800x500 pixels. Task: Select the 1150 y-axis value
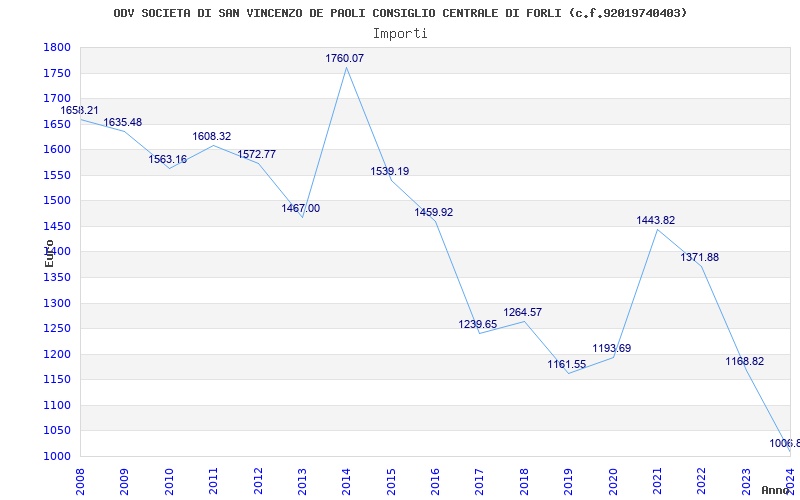[57, 380]
